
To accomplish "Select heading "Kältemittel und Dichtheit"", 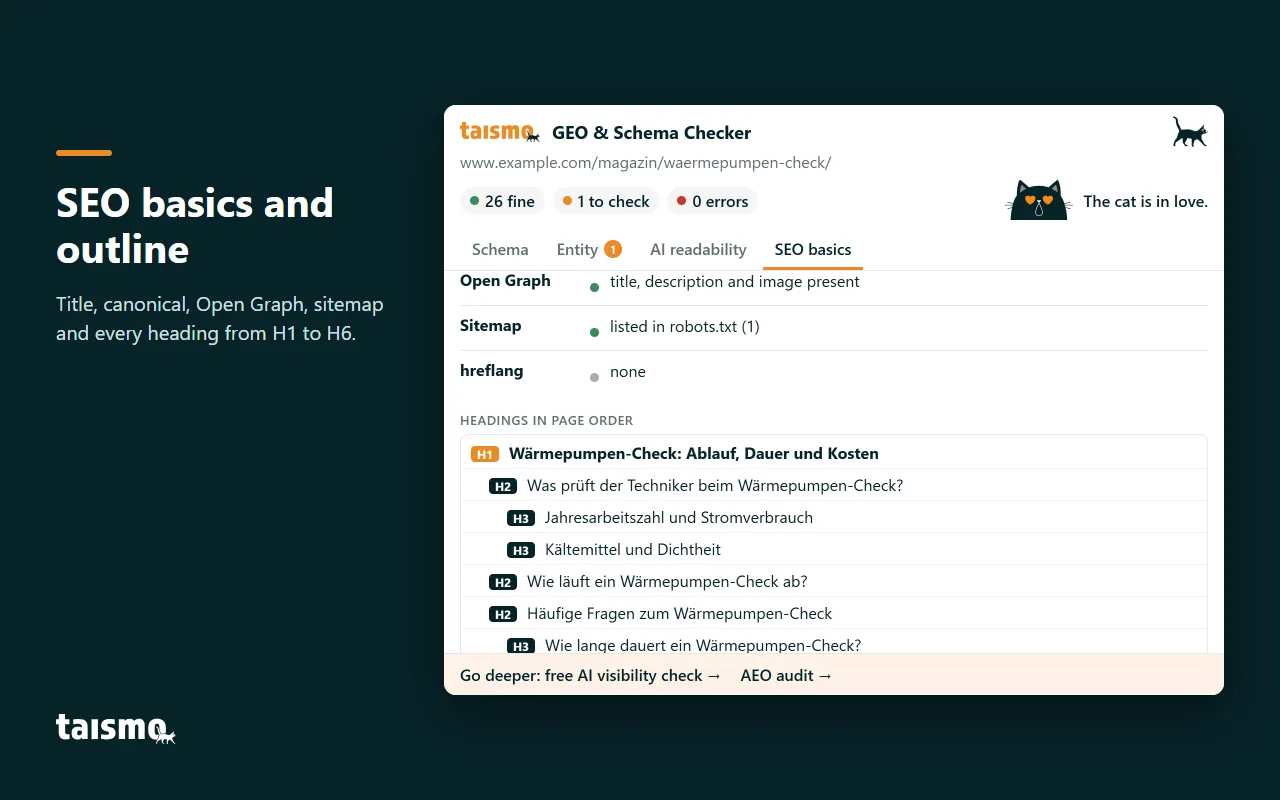I will point(633,550).
